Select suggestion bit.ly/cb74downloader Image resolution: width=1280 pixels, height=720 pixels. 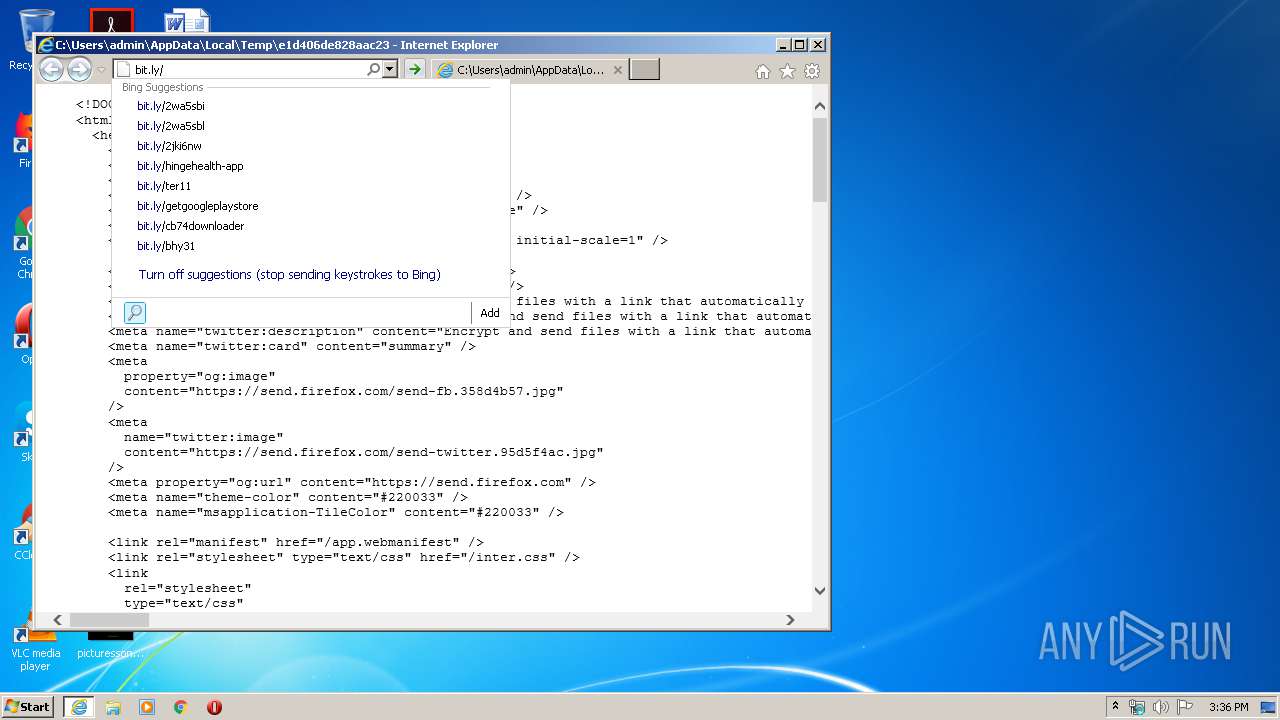[191, 226]
